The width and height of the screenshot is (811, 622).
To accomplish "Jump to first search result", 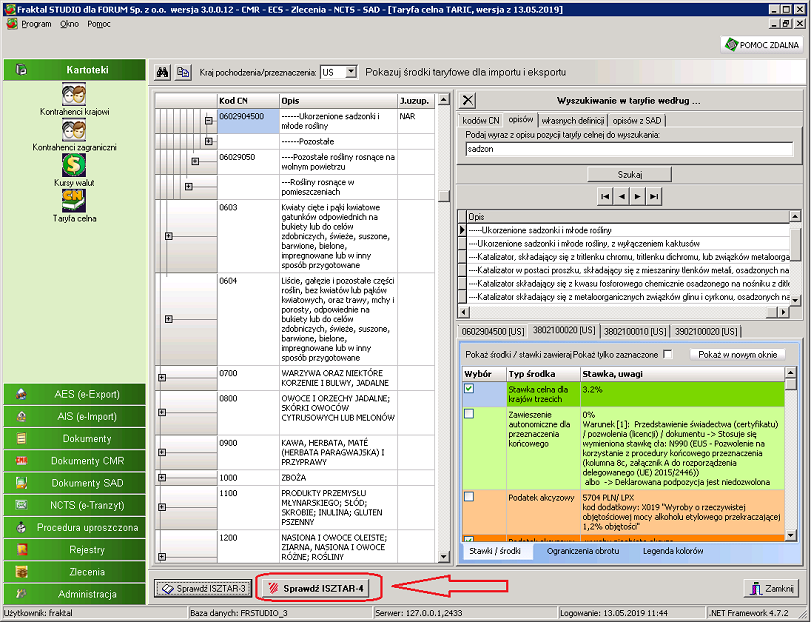I will [x=605, y=196].
